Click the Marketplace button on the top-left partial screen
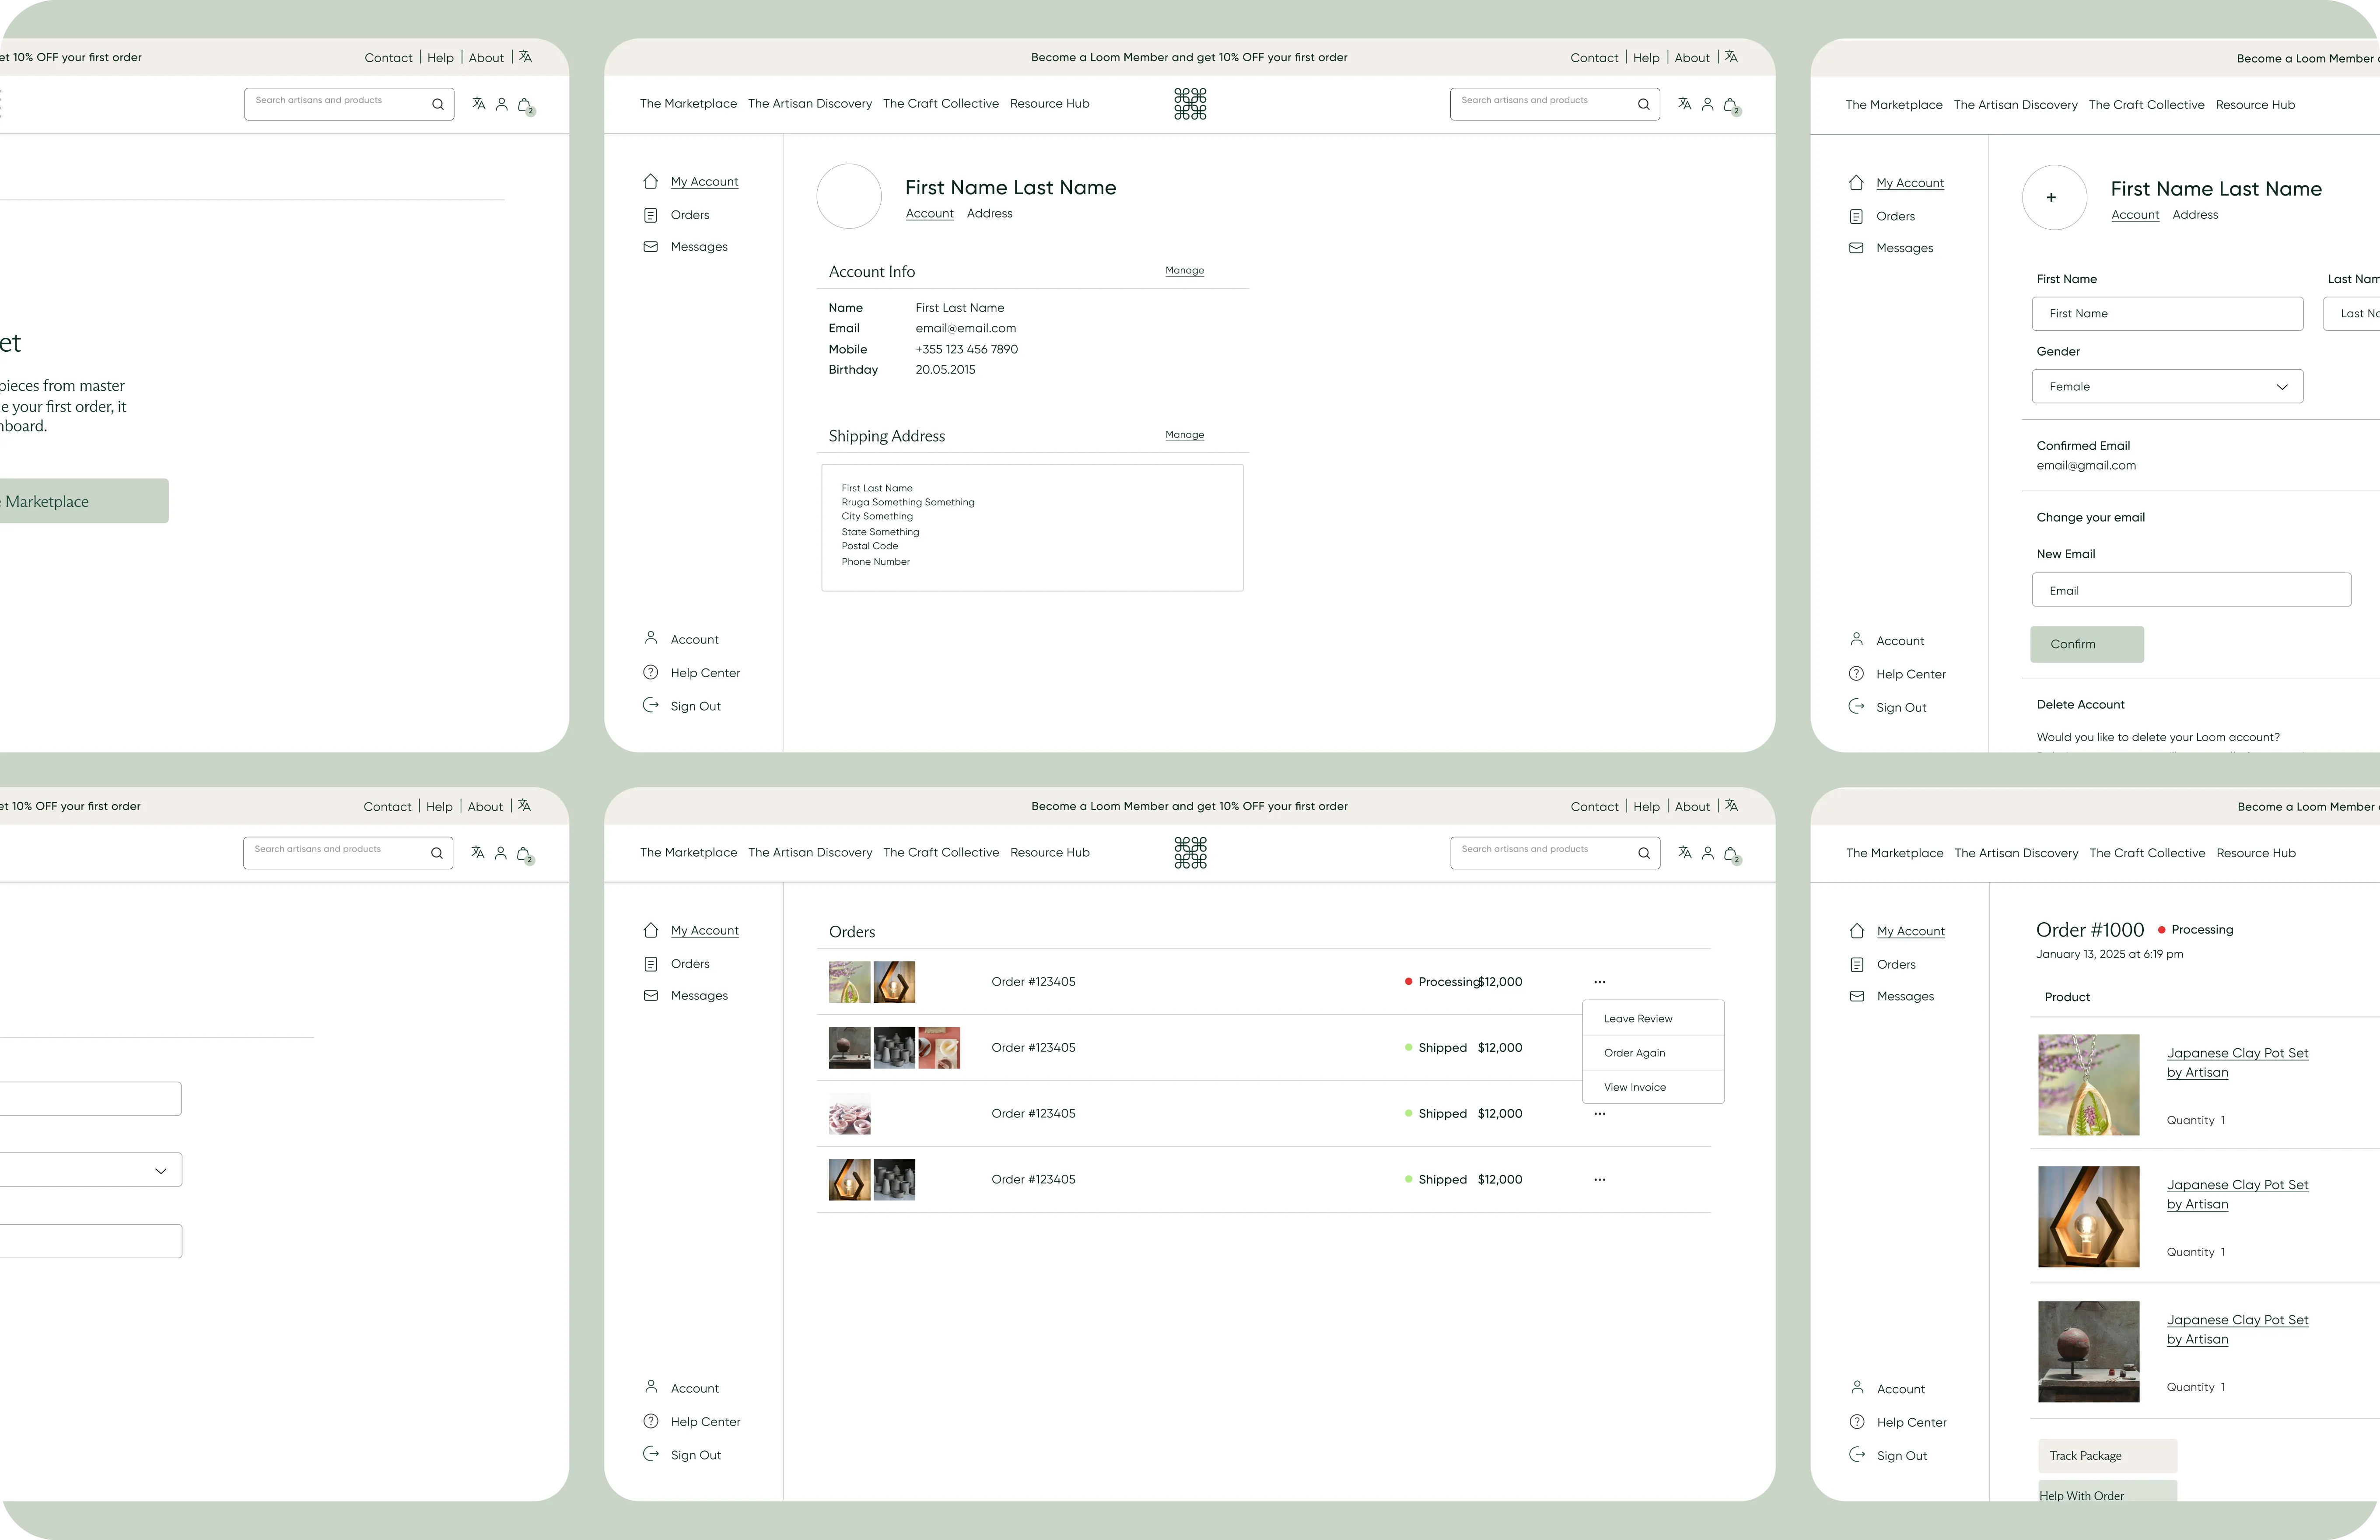This screenshot has width=2380, height=1540. pyautogui.click(x=84, y=501)
